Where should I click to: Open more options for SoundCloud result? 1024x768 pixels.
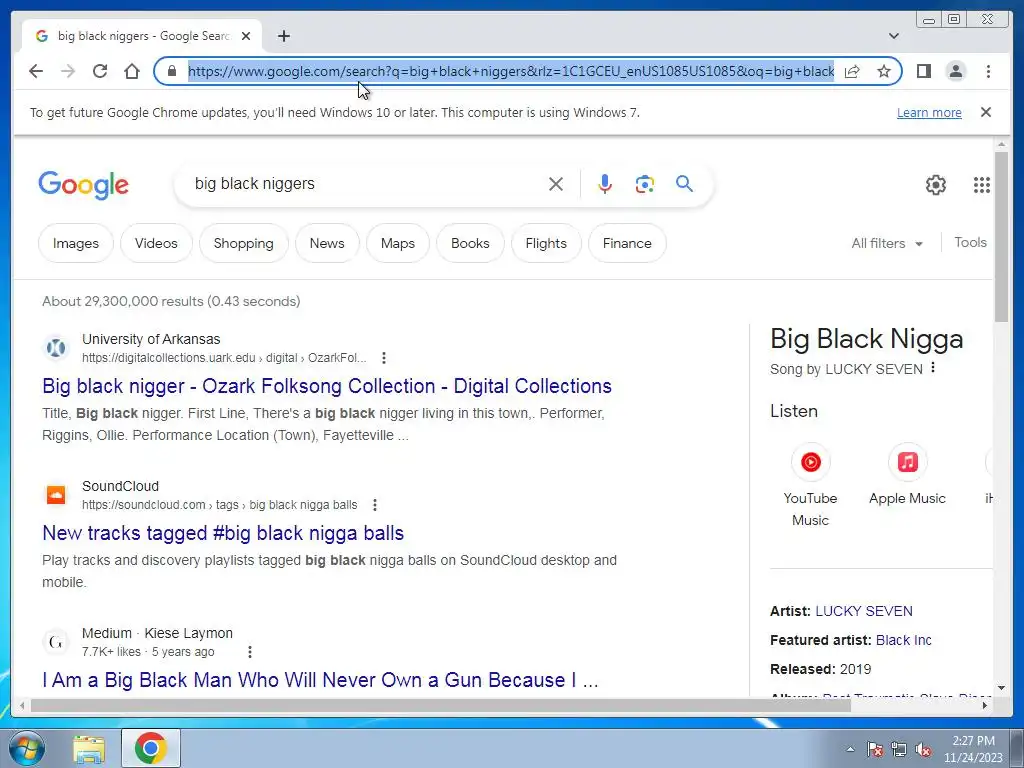pyautogui.click(x=375, y=505)
